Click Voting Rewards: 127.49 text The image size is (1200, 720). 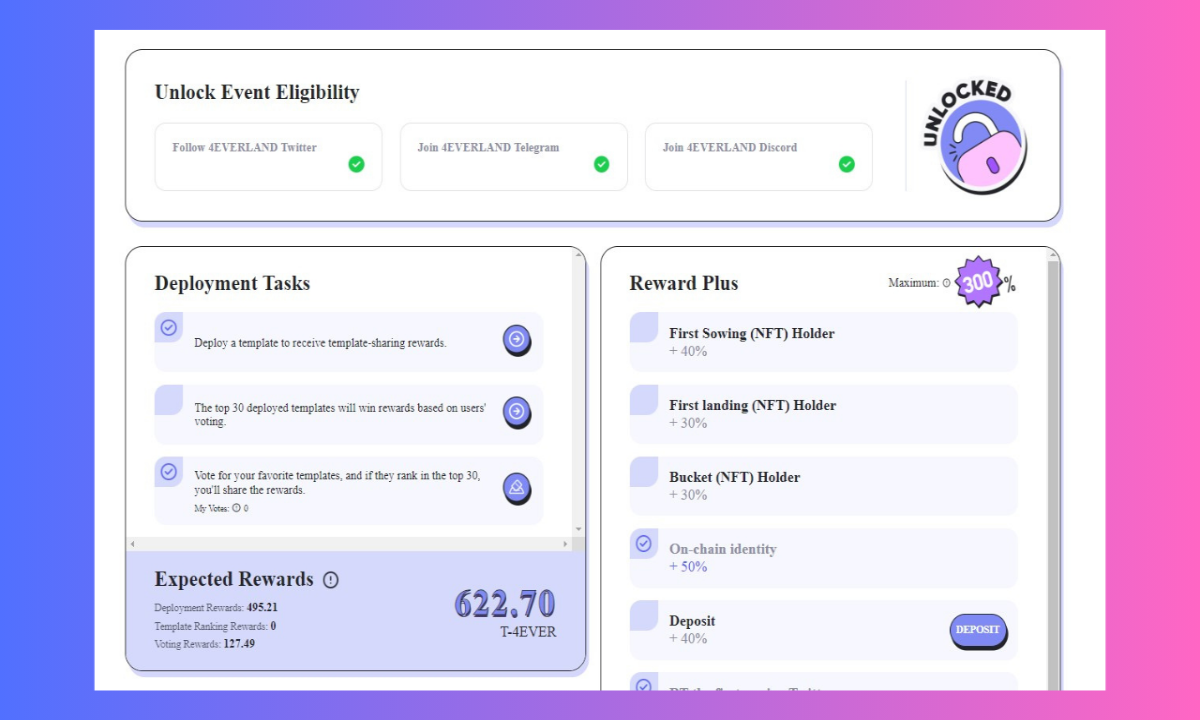click(204, 644)
